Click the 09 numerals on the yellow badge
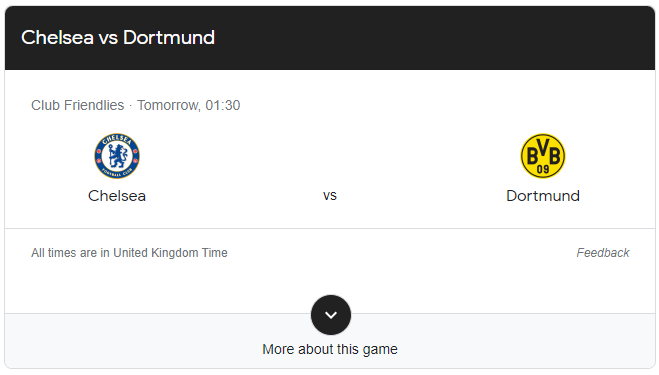This screenshot has height=375, width=659. click(x=543, y=169)
